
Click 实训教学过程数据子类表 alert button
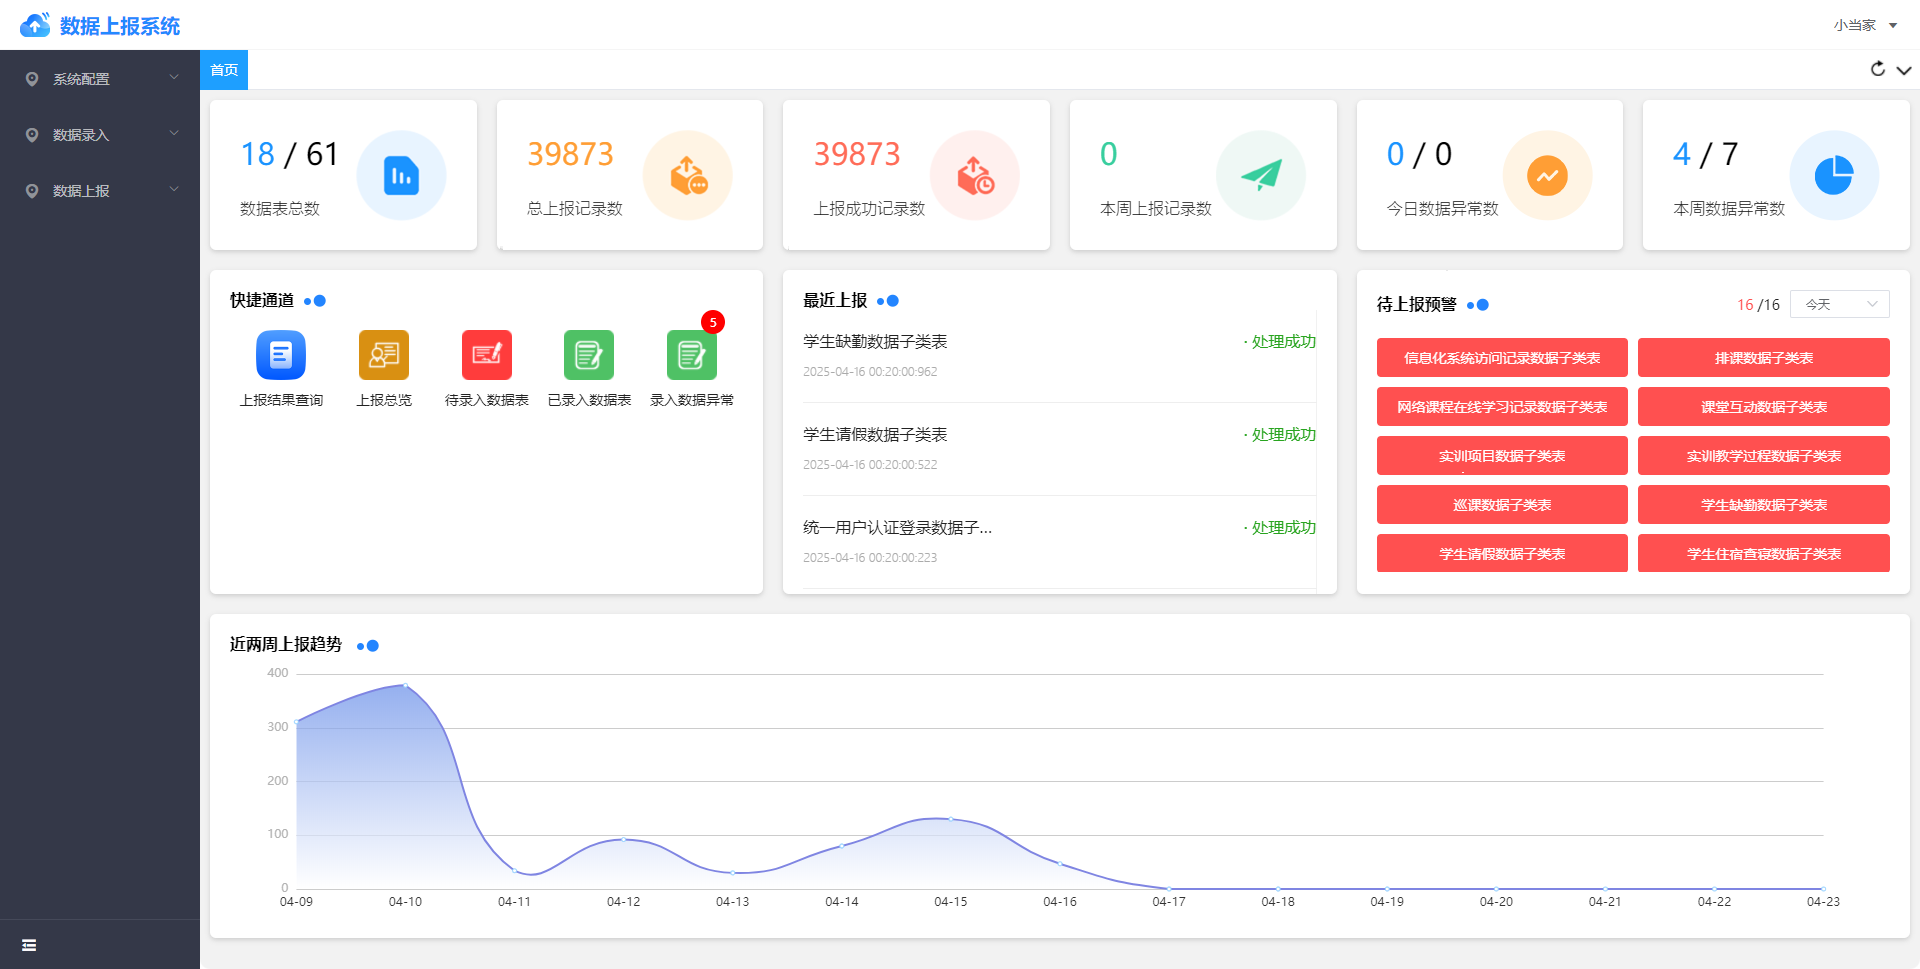tap(1764, 456)
